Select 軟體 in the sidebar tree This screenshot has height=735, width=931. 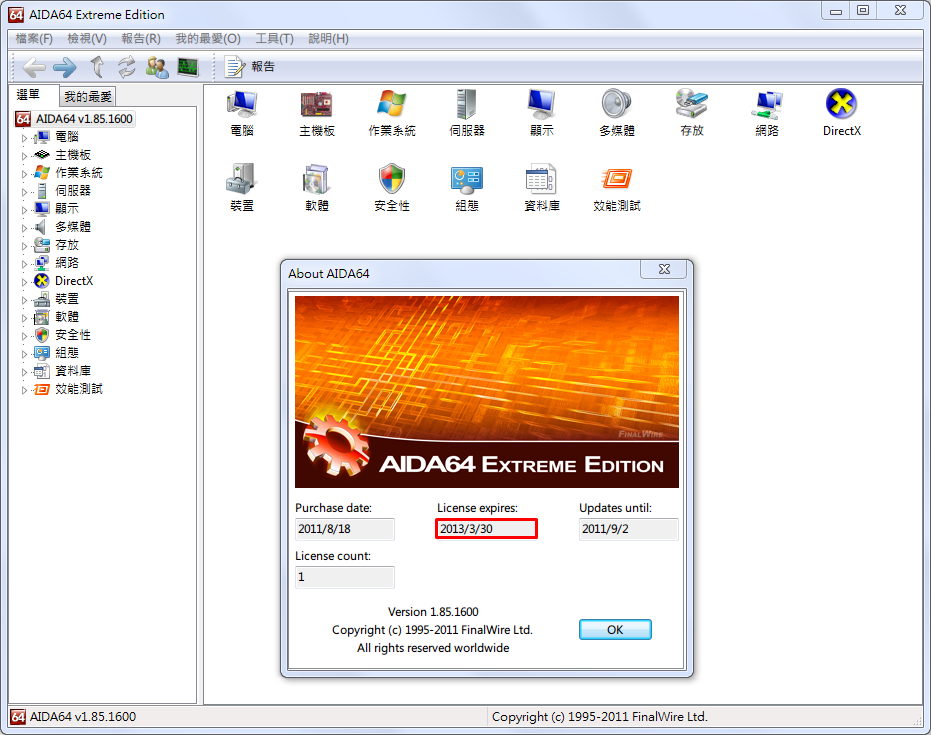[x=66, y=316]
